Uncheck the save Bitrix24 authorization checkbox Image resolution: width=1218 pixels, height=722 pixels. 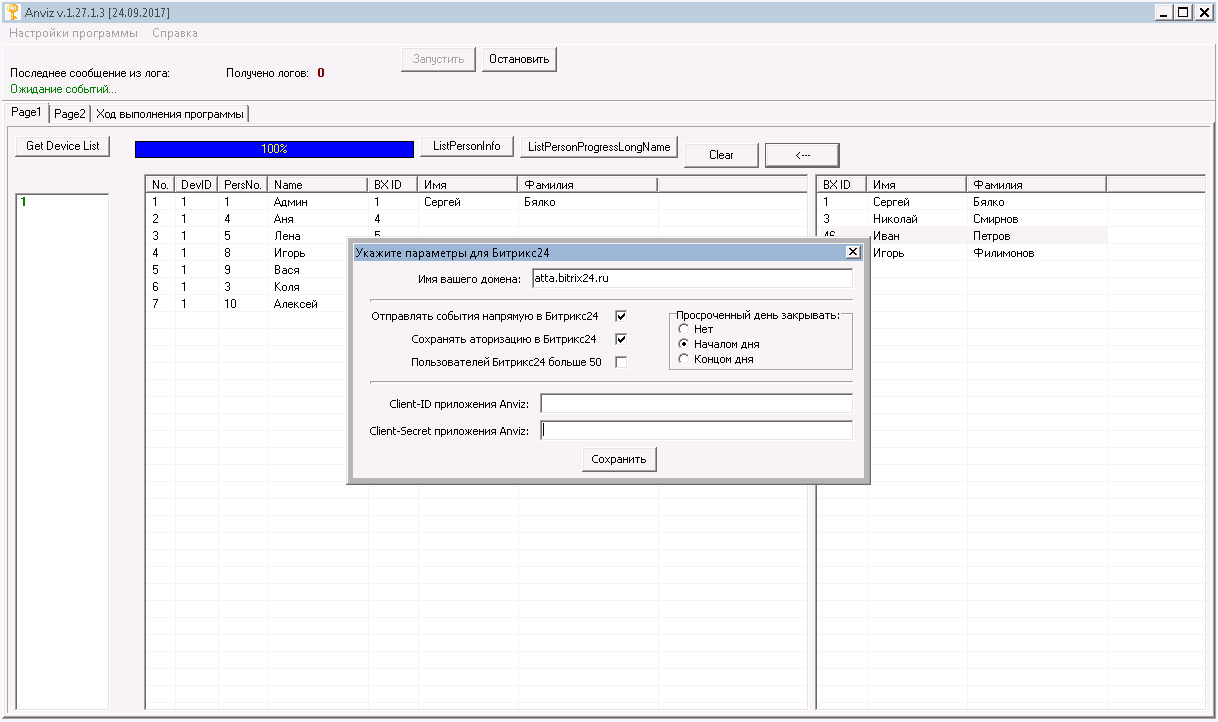(x=621, y=339)
